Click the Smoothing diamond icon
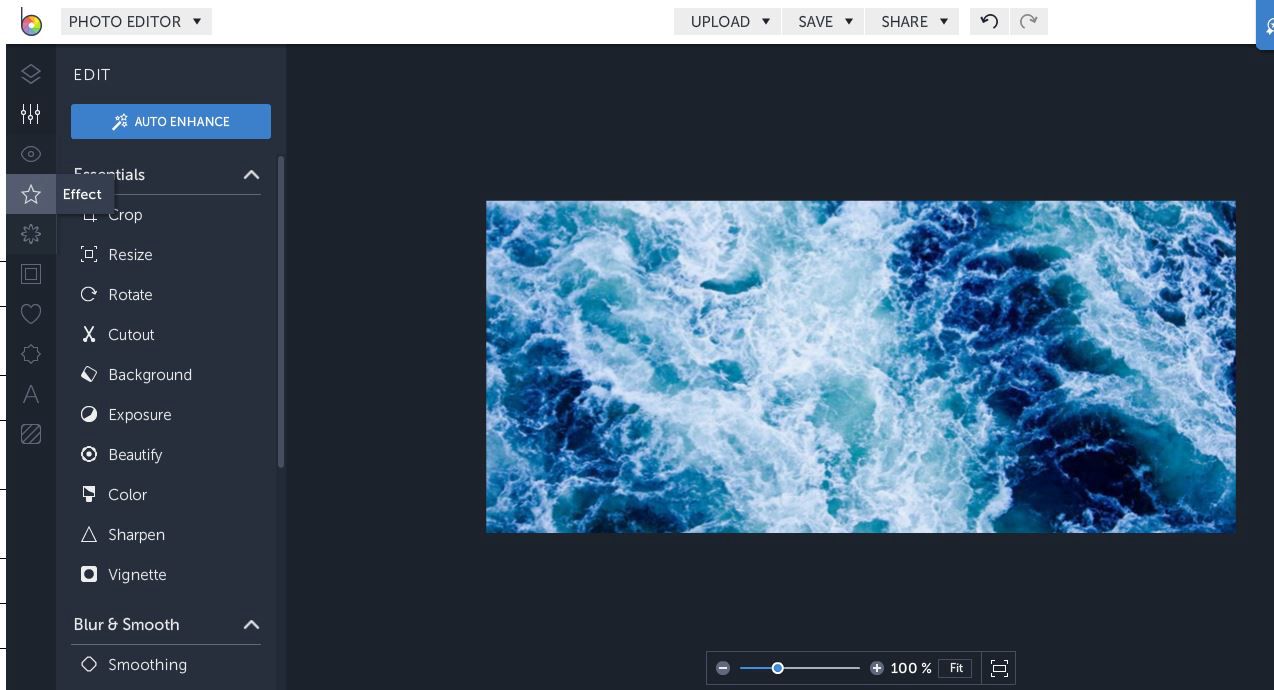 click(89, 664)
